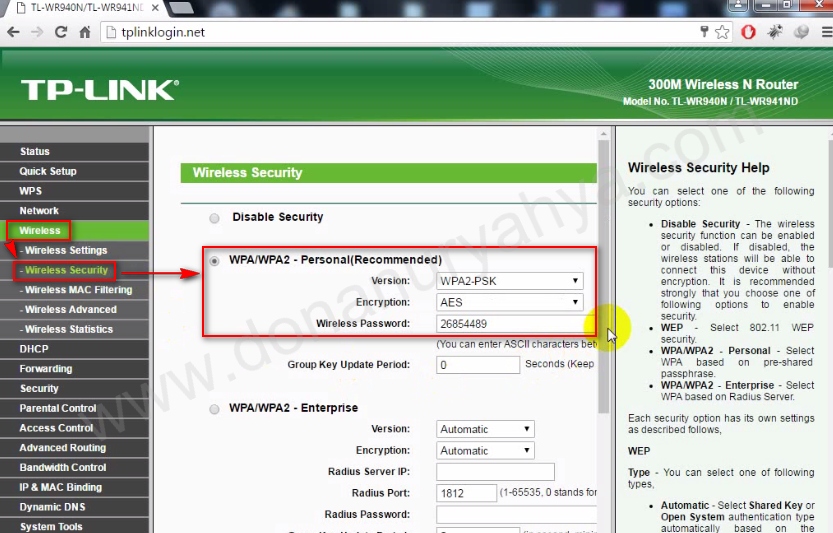
Task: Click the browser forward arrow
Action: pos(37,32)
